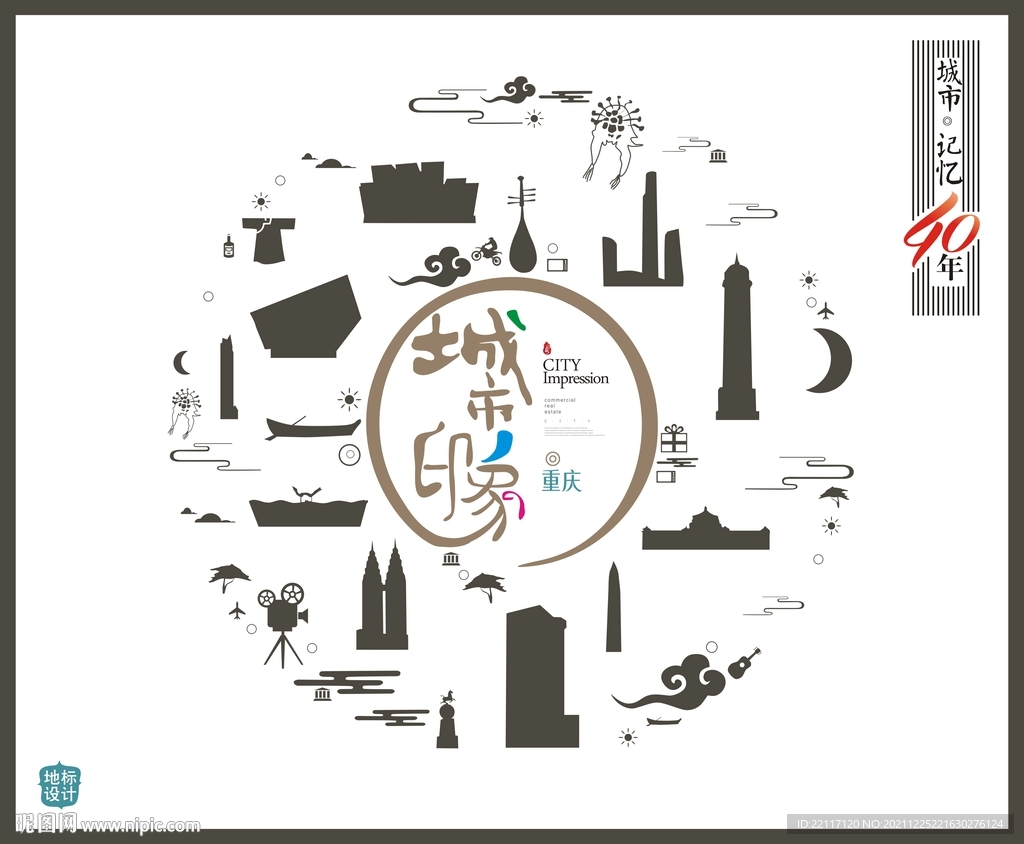Click the gift box icon
The height and width of the screenshot is (844, 1024).
tap(674, 439)
